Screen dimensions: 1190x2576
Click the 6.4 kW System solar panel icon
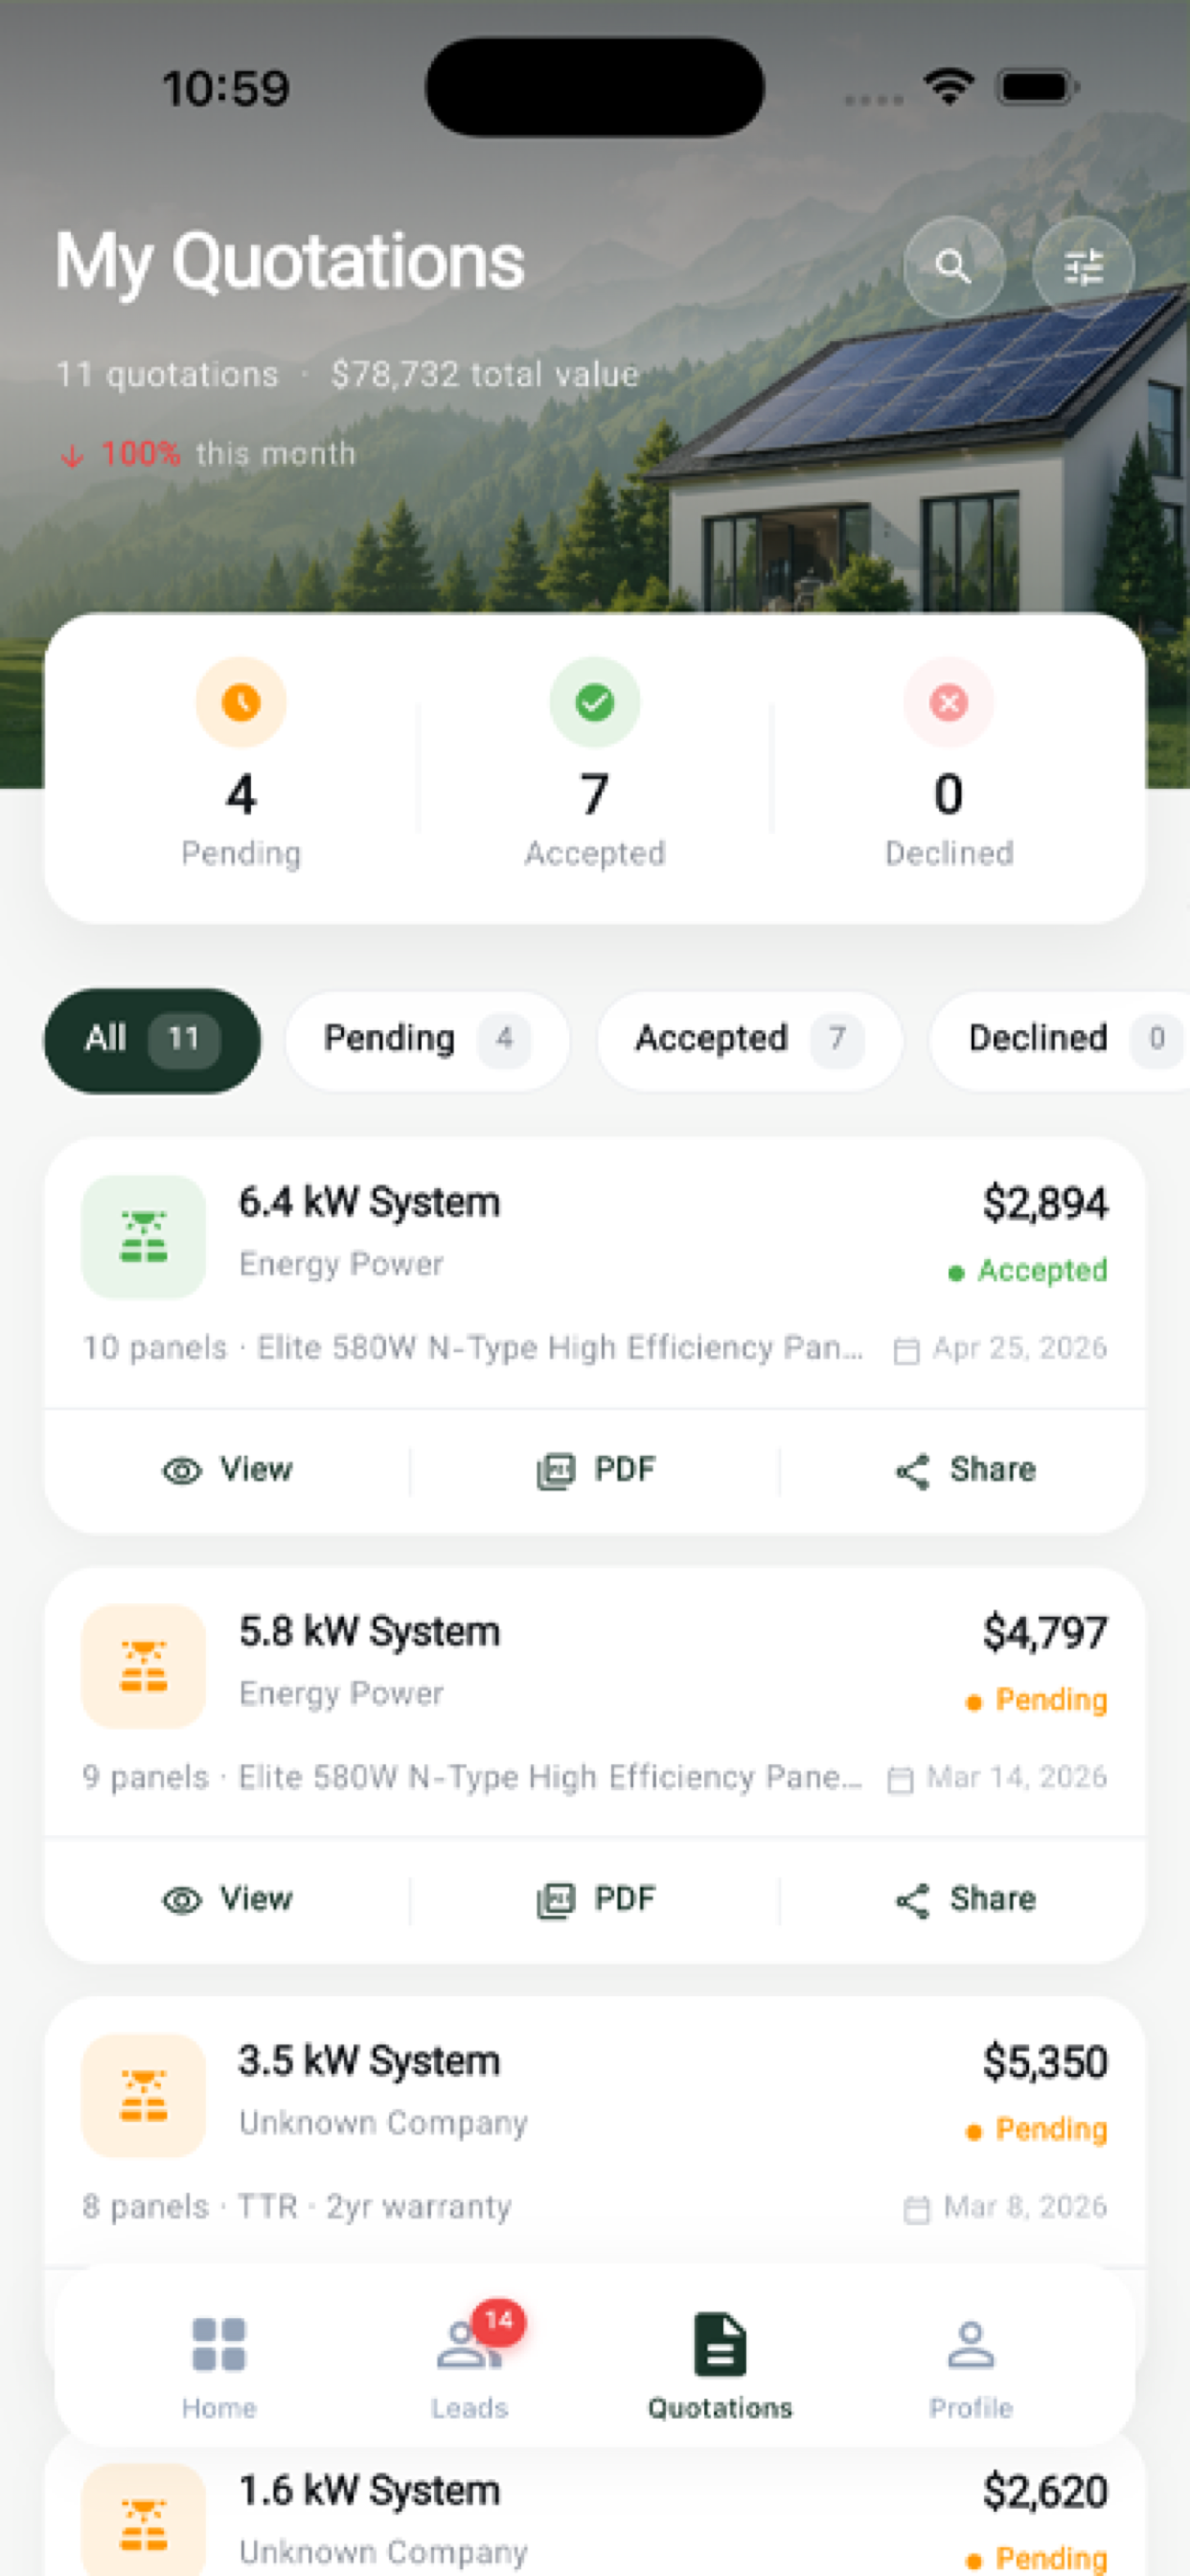click(x=144, y=1237)
